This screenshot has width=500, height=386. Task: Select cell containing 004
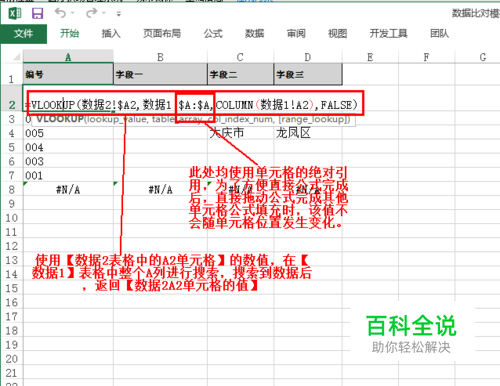pyautogui.click(x=68, y=147)
